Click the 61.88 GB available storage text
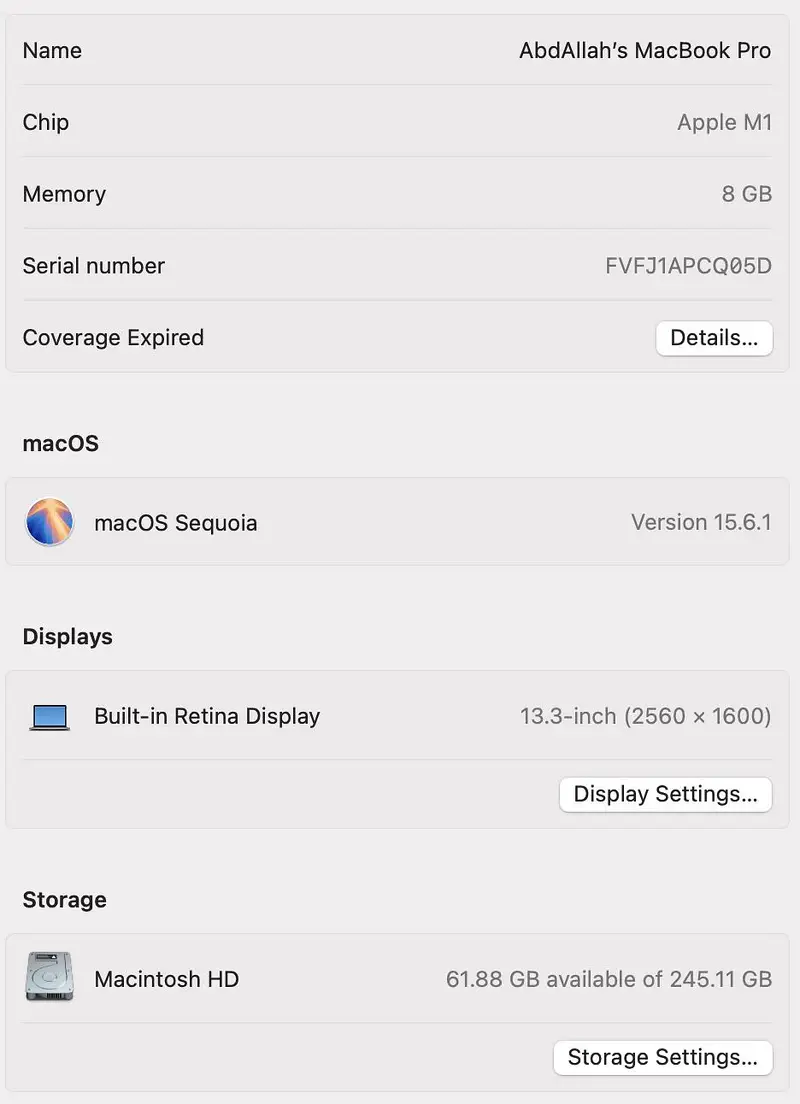 [608, 979]
